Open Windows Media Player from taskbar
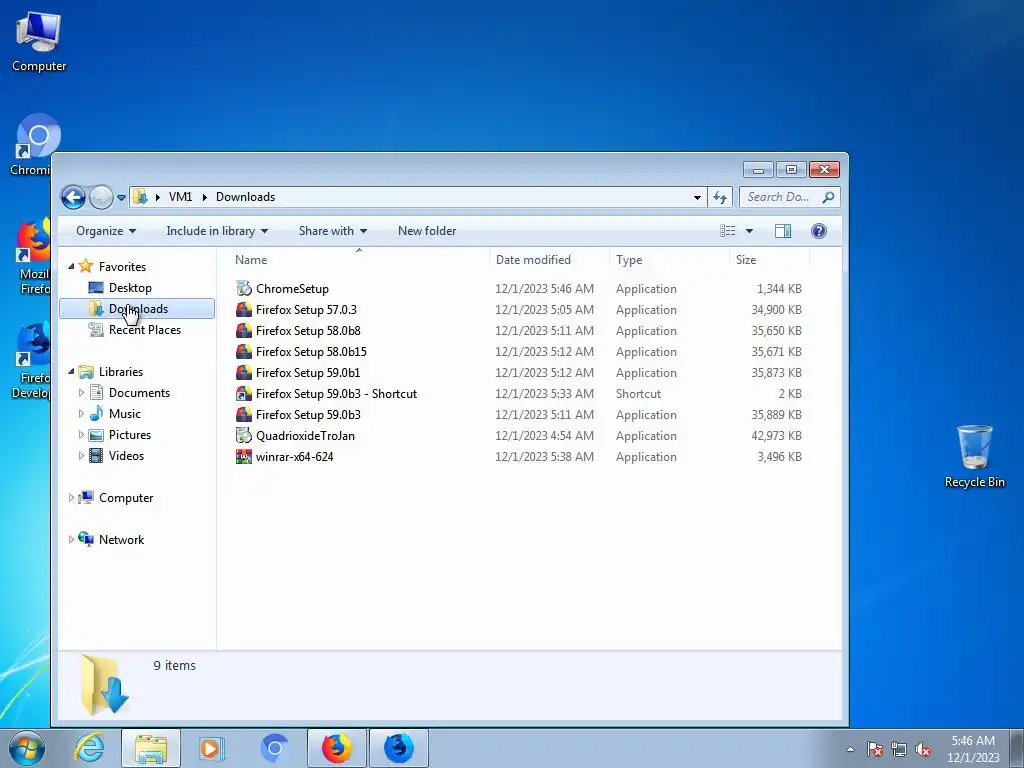The image size is (1024, 768). coord(211,748)
